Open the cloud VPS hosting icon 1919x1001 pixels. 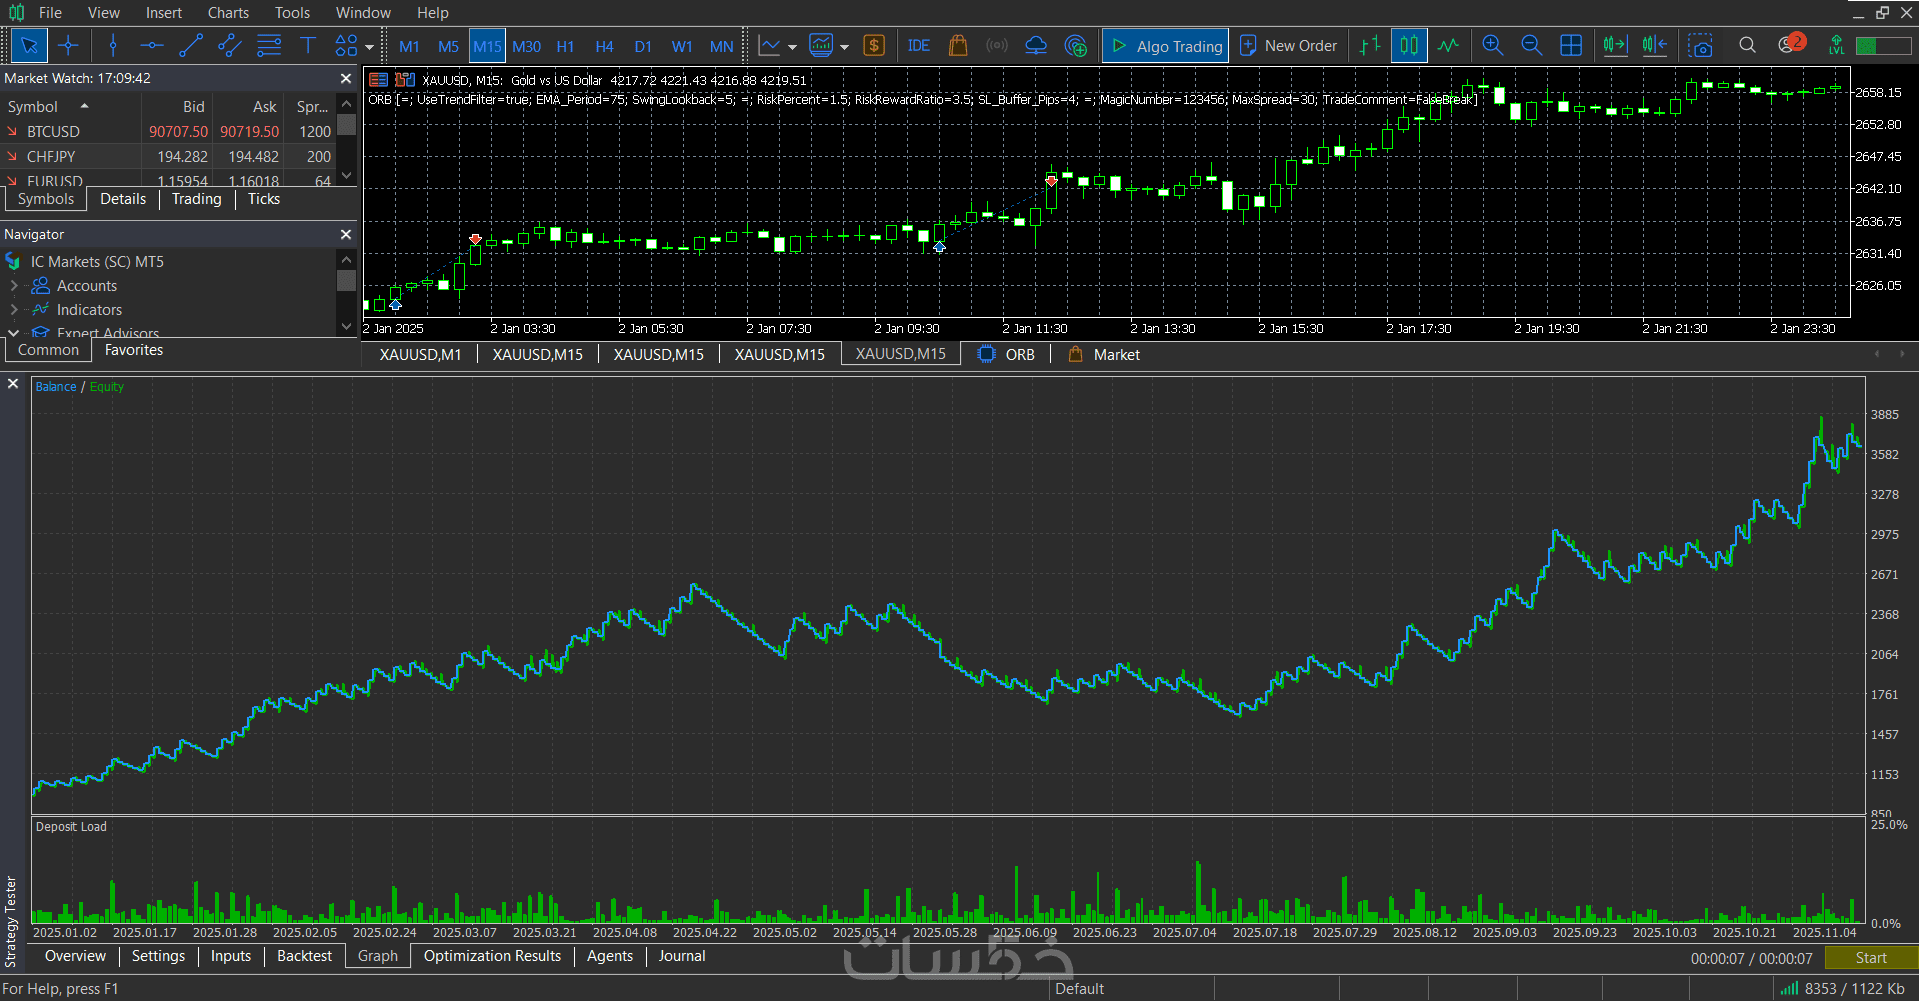(x=1036, y=45)
